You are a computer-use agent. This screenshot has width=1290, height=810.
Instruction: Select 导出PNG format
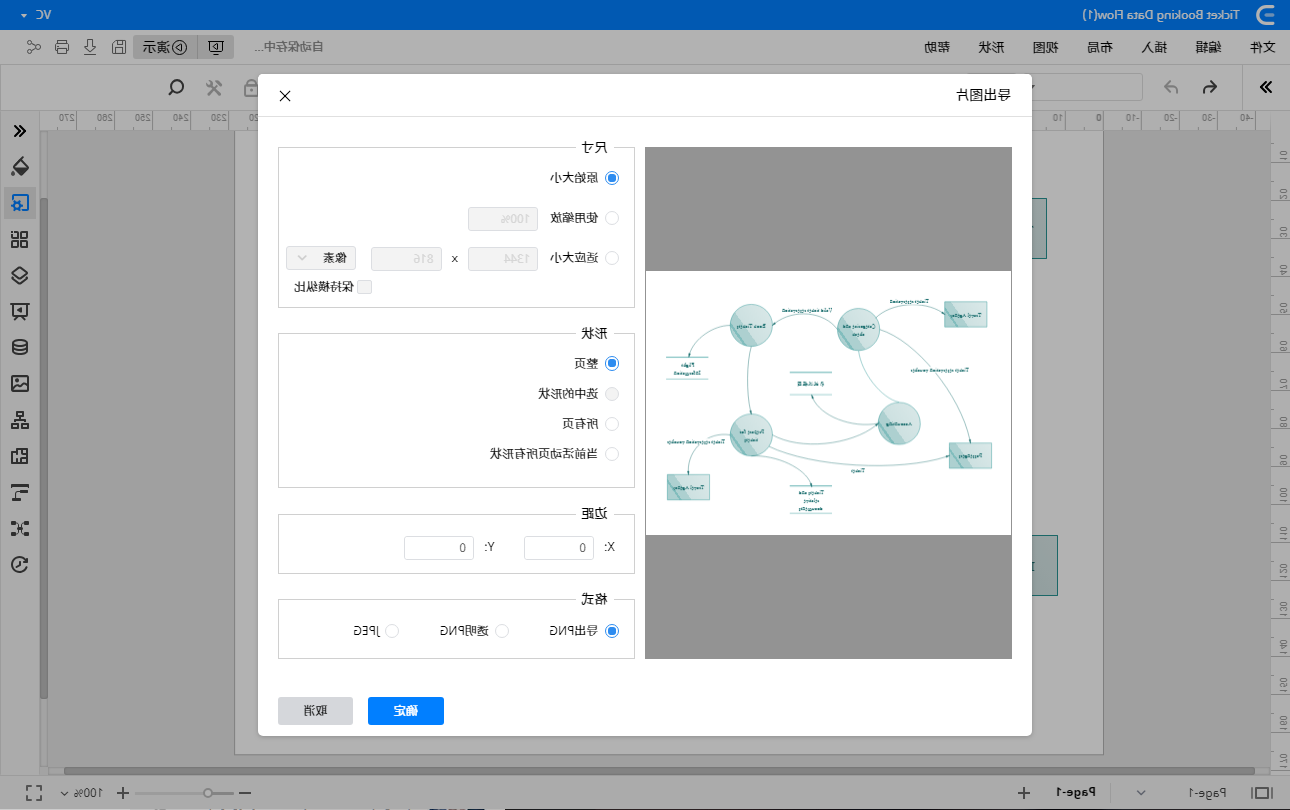coord(613,631)
